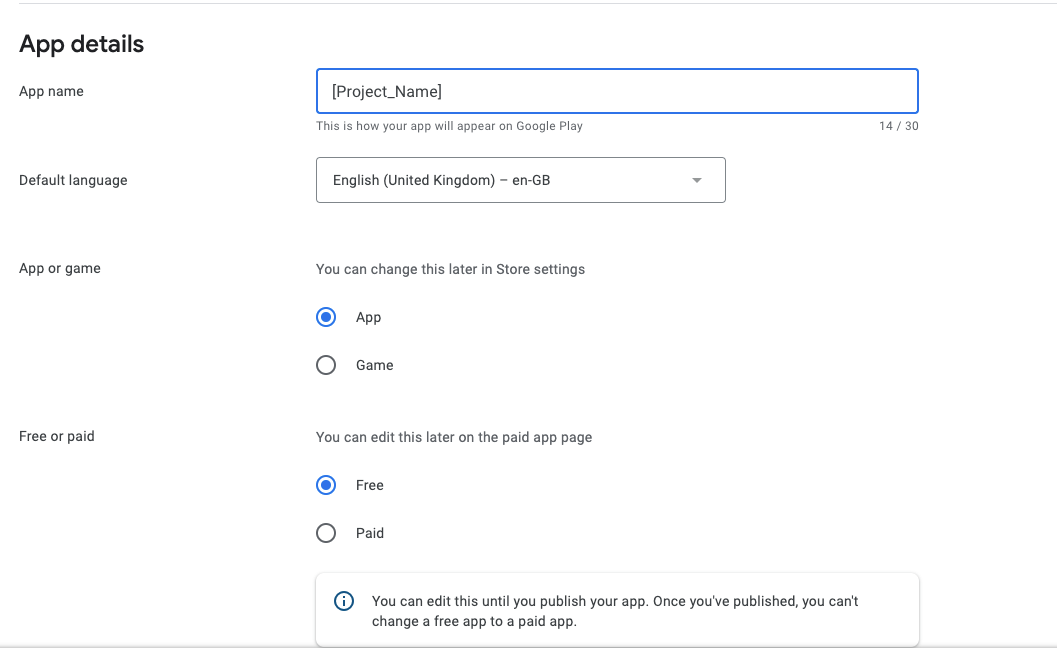
Task: Click the "You can edit this later" hint text
Action: 454,437
